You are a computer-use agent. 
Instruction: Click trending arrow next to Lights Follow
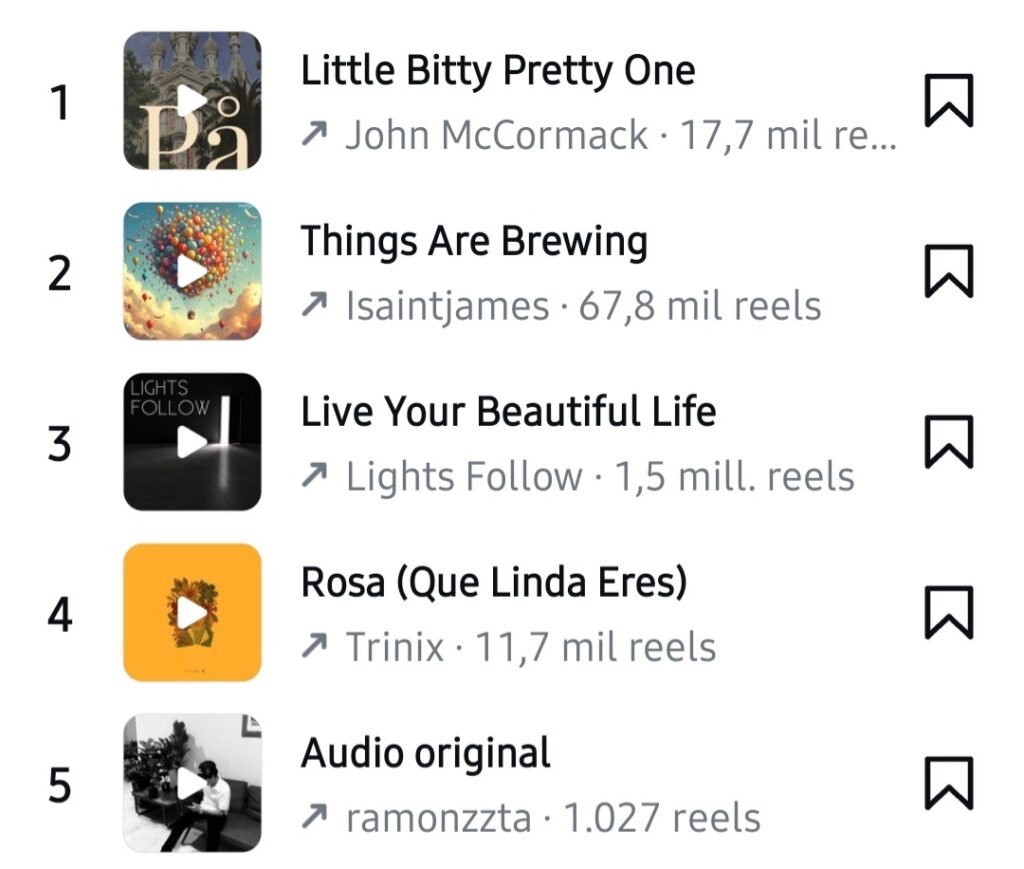(315, 477)
